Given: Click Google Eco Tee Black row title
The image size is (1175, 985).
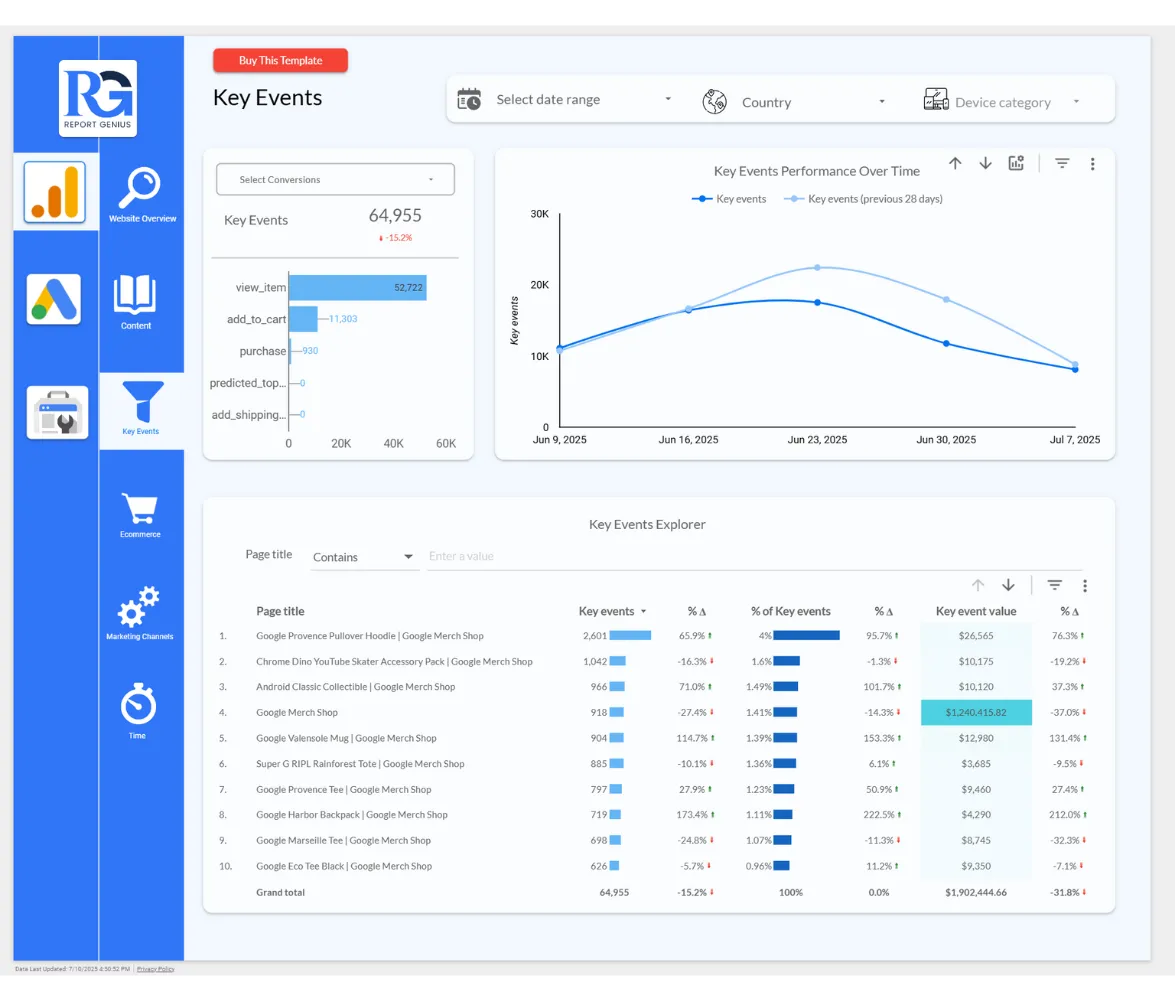Looking at the screenshot, I should pyautogui.click(x=344, y=867).
